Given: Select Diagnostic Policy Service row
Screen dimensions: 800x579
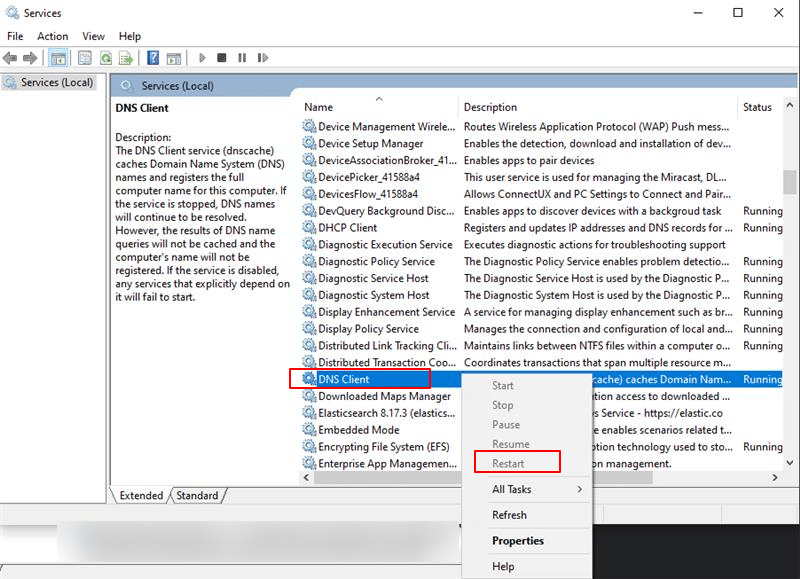Looking at the screenshot, I should coord(541,261).
